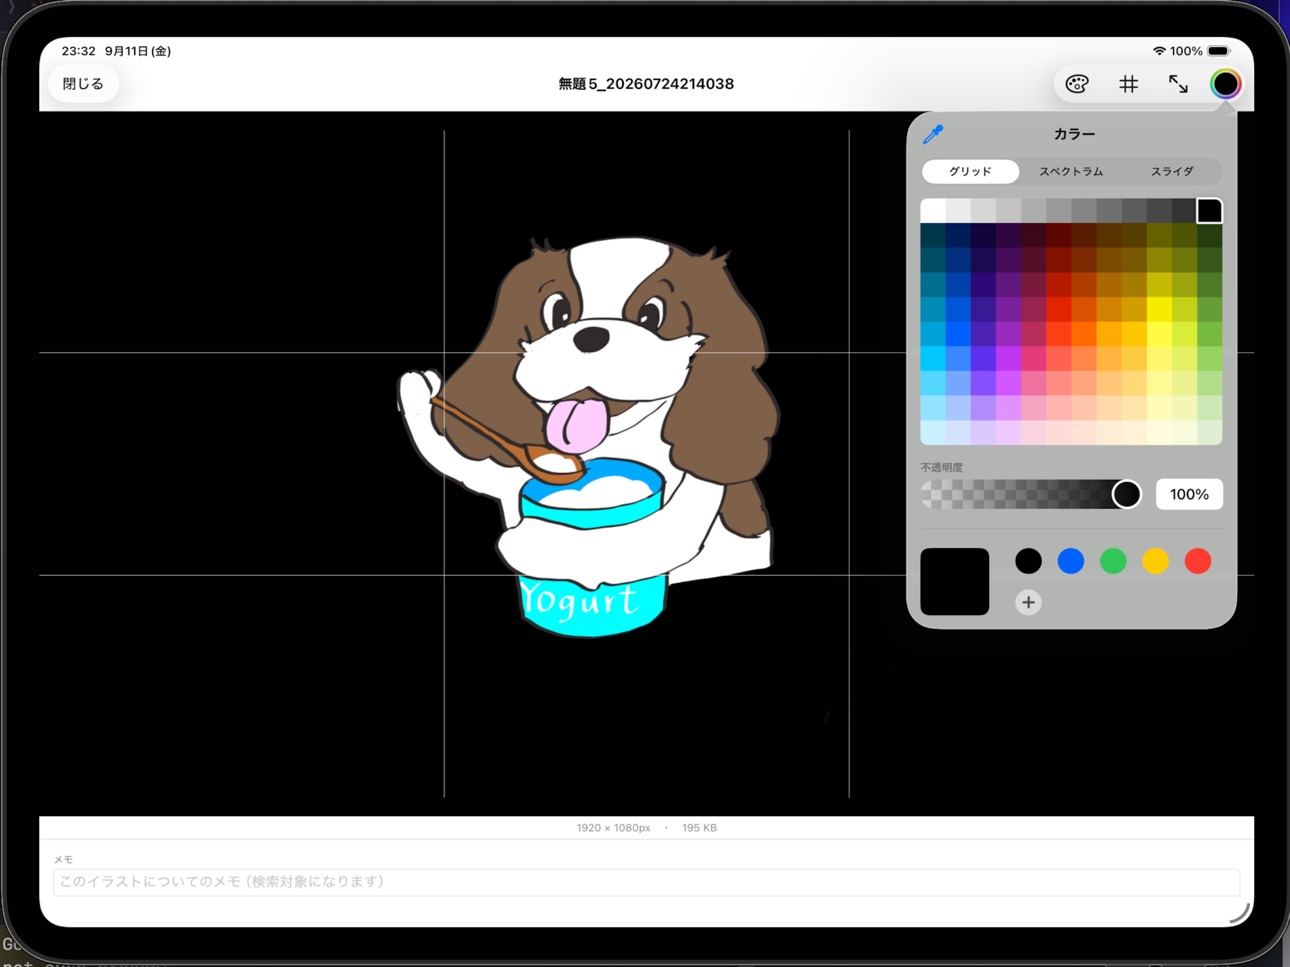Tap the large current color preview square
This screenshot has width=1290, height=967.
pos(955,581)
